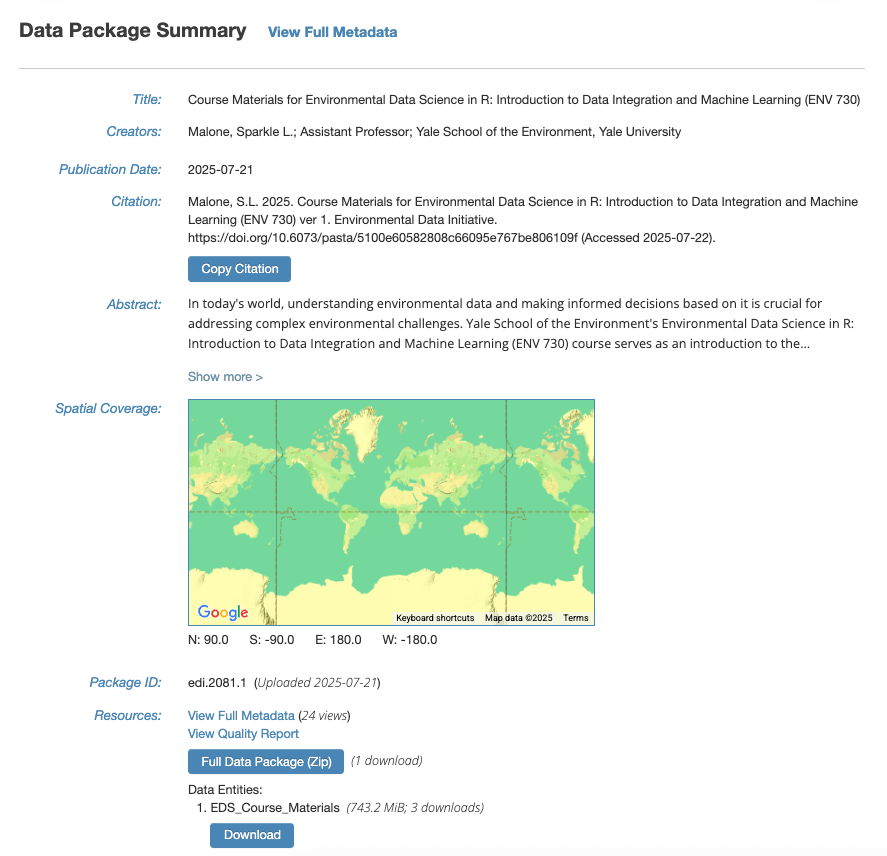The height and width of the screenshot is (856, 887).
Task: Click the Download button for EDS_Course_Materials
Action: click(252, 835)
